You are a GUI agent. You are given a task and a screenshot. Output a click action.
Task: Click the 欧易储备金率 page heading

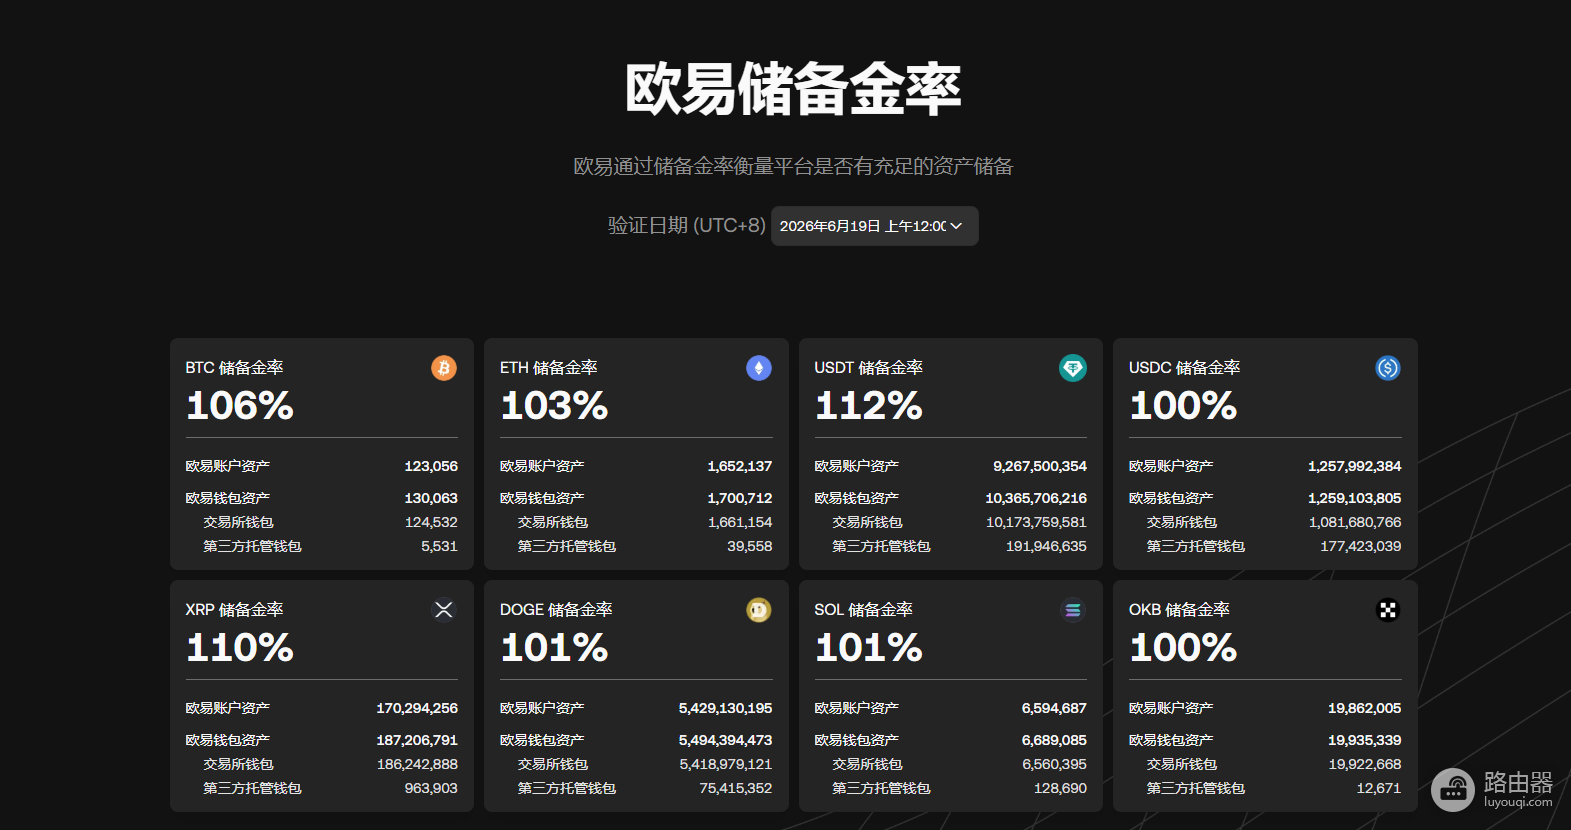(793, 89)
